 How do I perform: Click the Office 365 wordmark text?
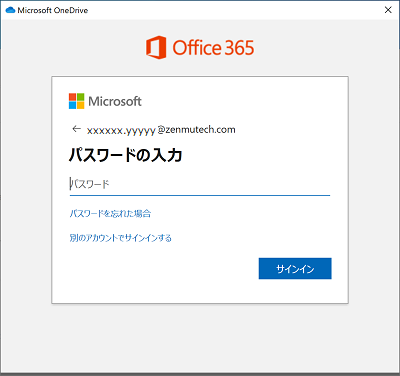213,48
